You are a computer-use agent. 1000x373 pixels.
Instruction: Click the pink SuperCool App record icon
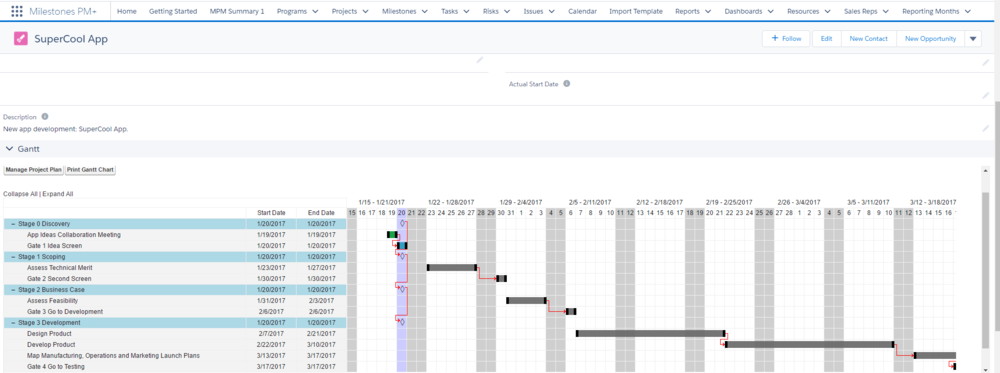(21, 39)
